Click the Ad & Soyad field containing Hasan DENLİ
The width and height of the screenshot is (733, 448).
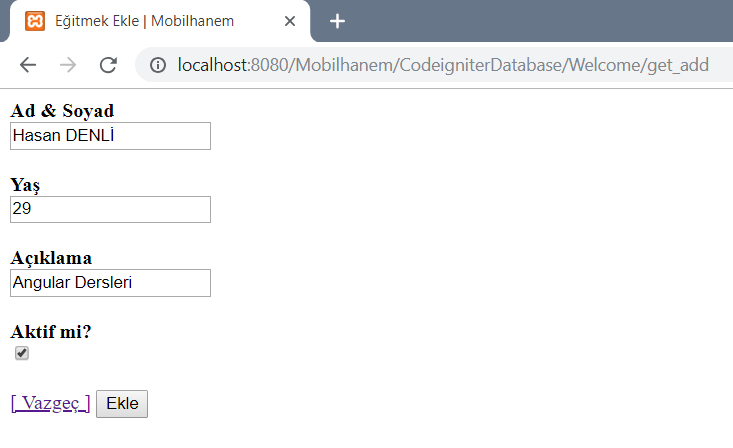click(110, 136)
